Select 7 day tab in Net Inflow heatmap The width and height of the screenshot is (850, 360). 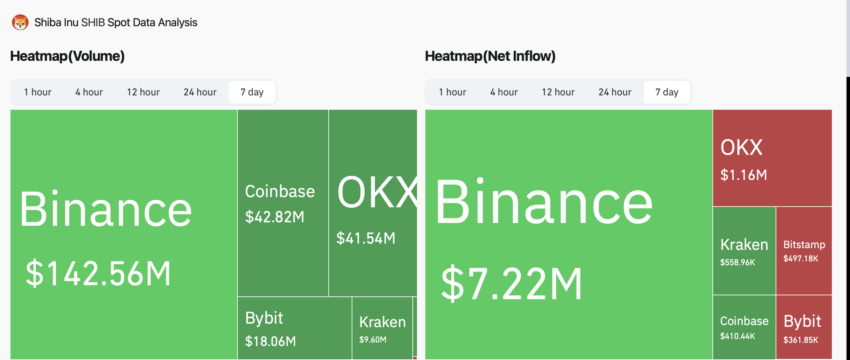(667, 92)
